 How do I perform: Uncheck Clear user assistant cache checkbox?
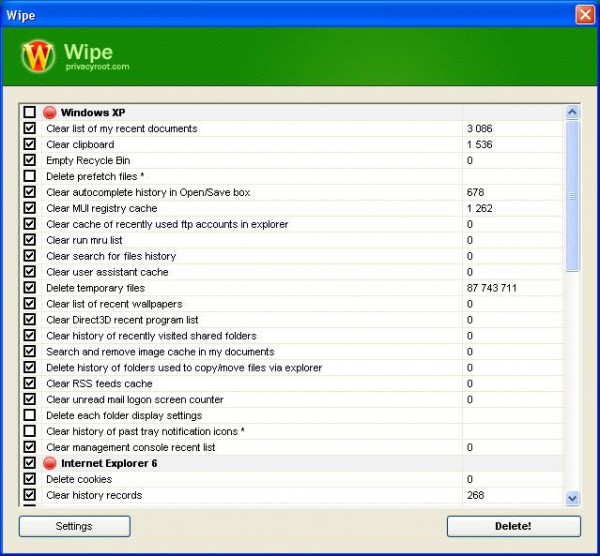(x=29, y=272)
